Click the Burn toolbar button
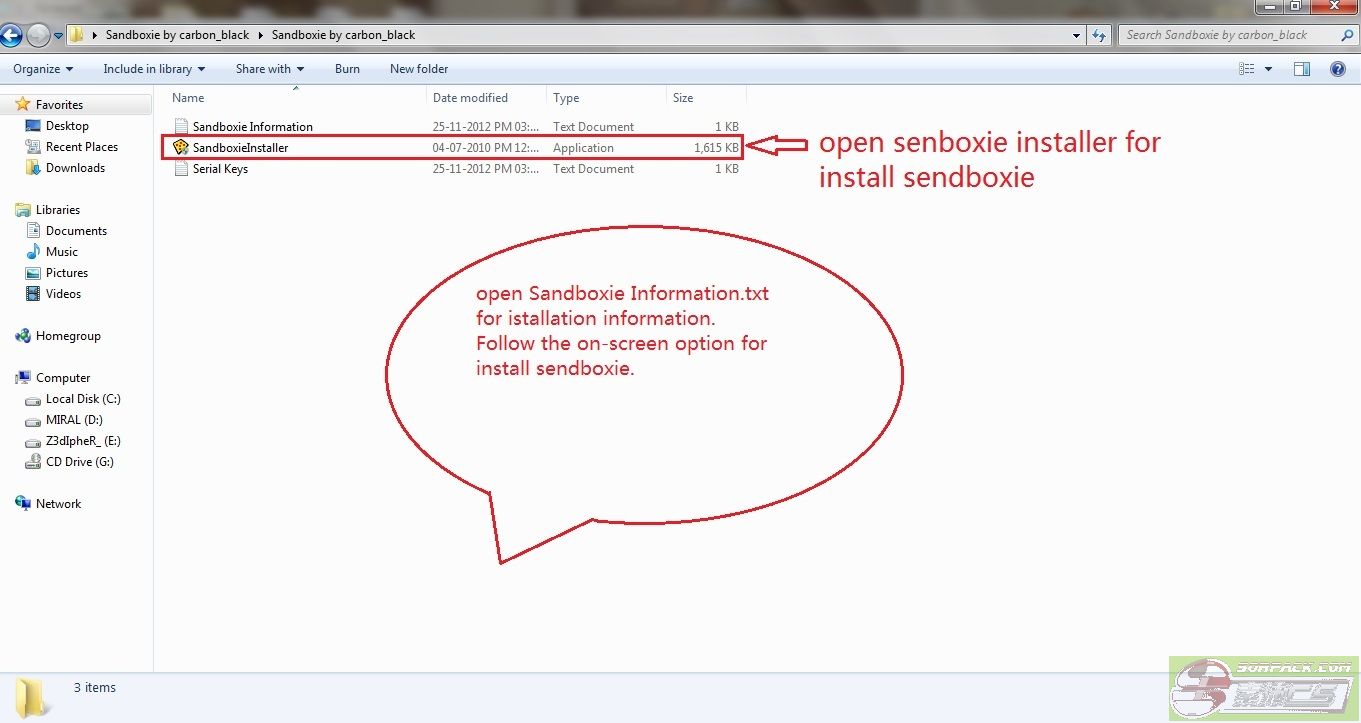Viewport: 1361px width, 723px height. pyautogui.click(x=347, y=69)
